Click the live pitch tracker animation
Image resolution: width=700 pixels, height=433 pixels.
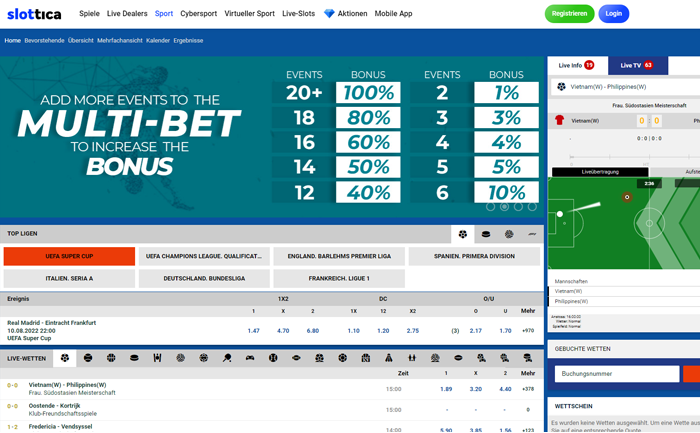(x=624, y=223)
